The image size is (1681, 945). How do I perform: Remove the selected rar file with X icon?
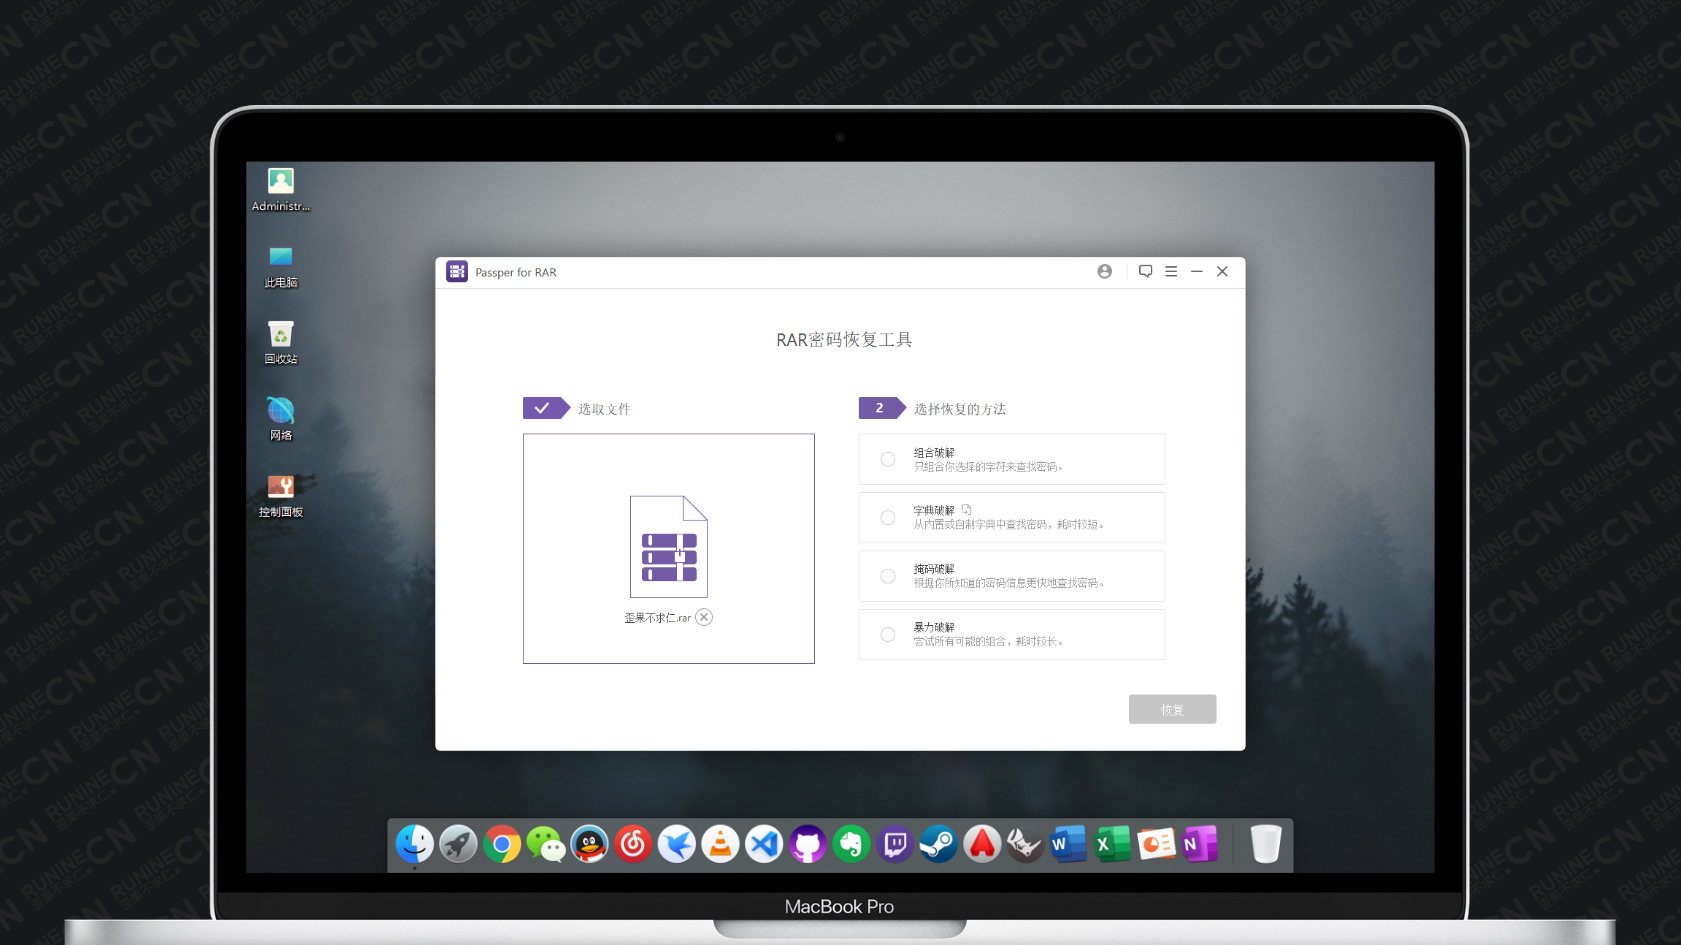pyautogui.click(x=704, y=617)
